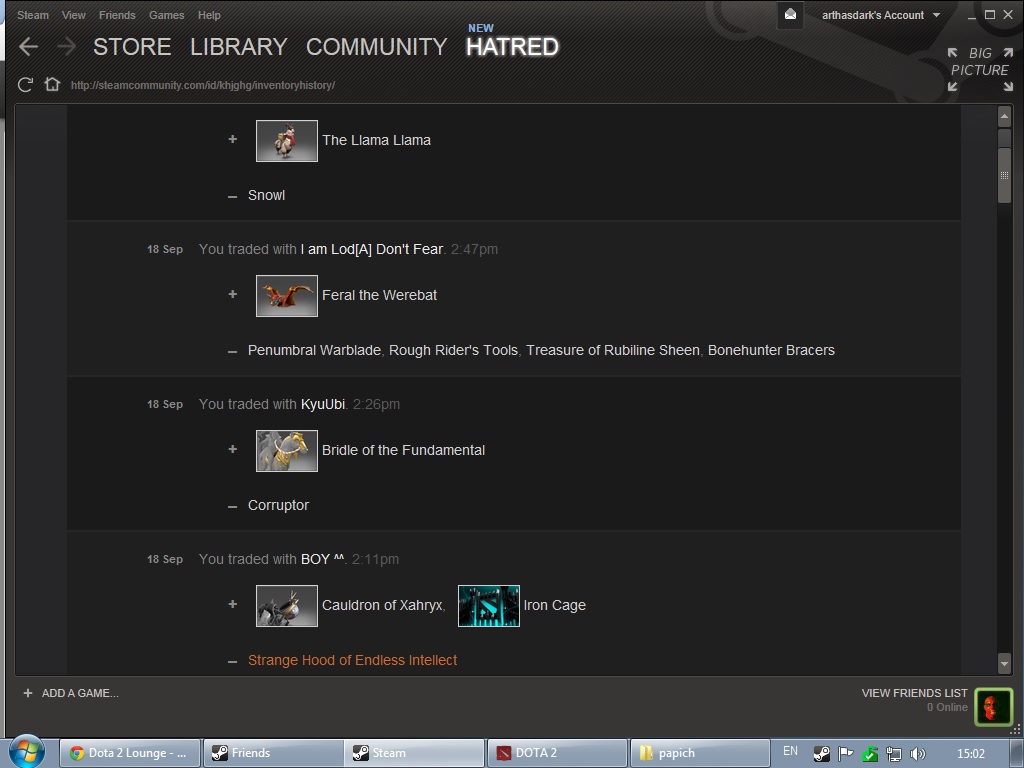Screen dimensions: 1024x768
Task: Click Cauldron of Xahryx item name
Action: tap(383, 605)
